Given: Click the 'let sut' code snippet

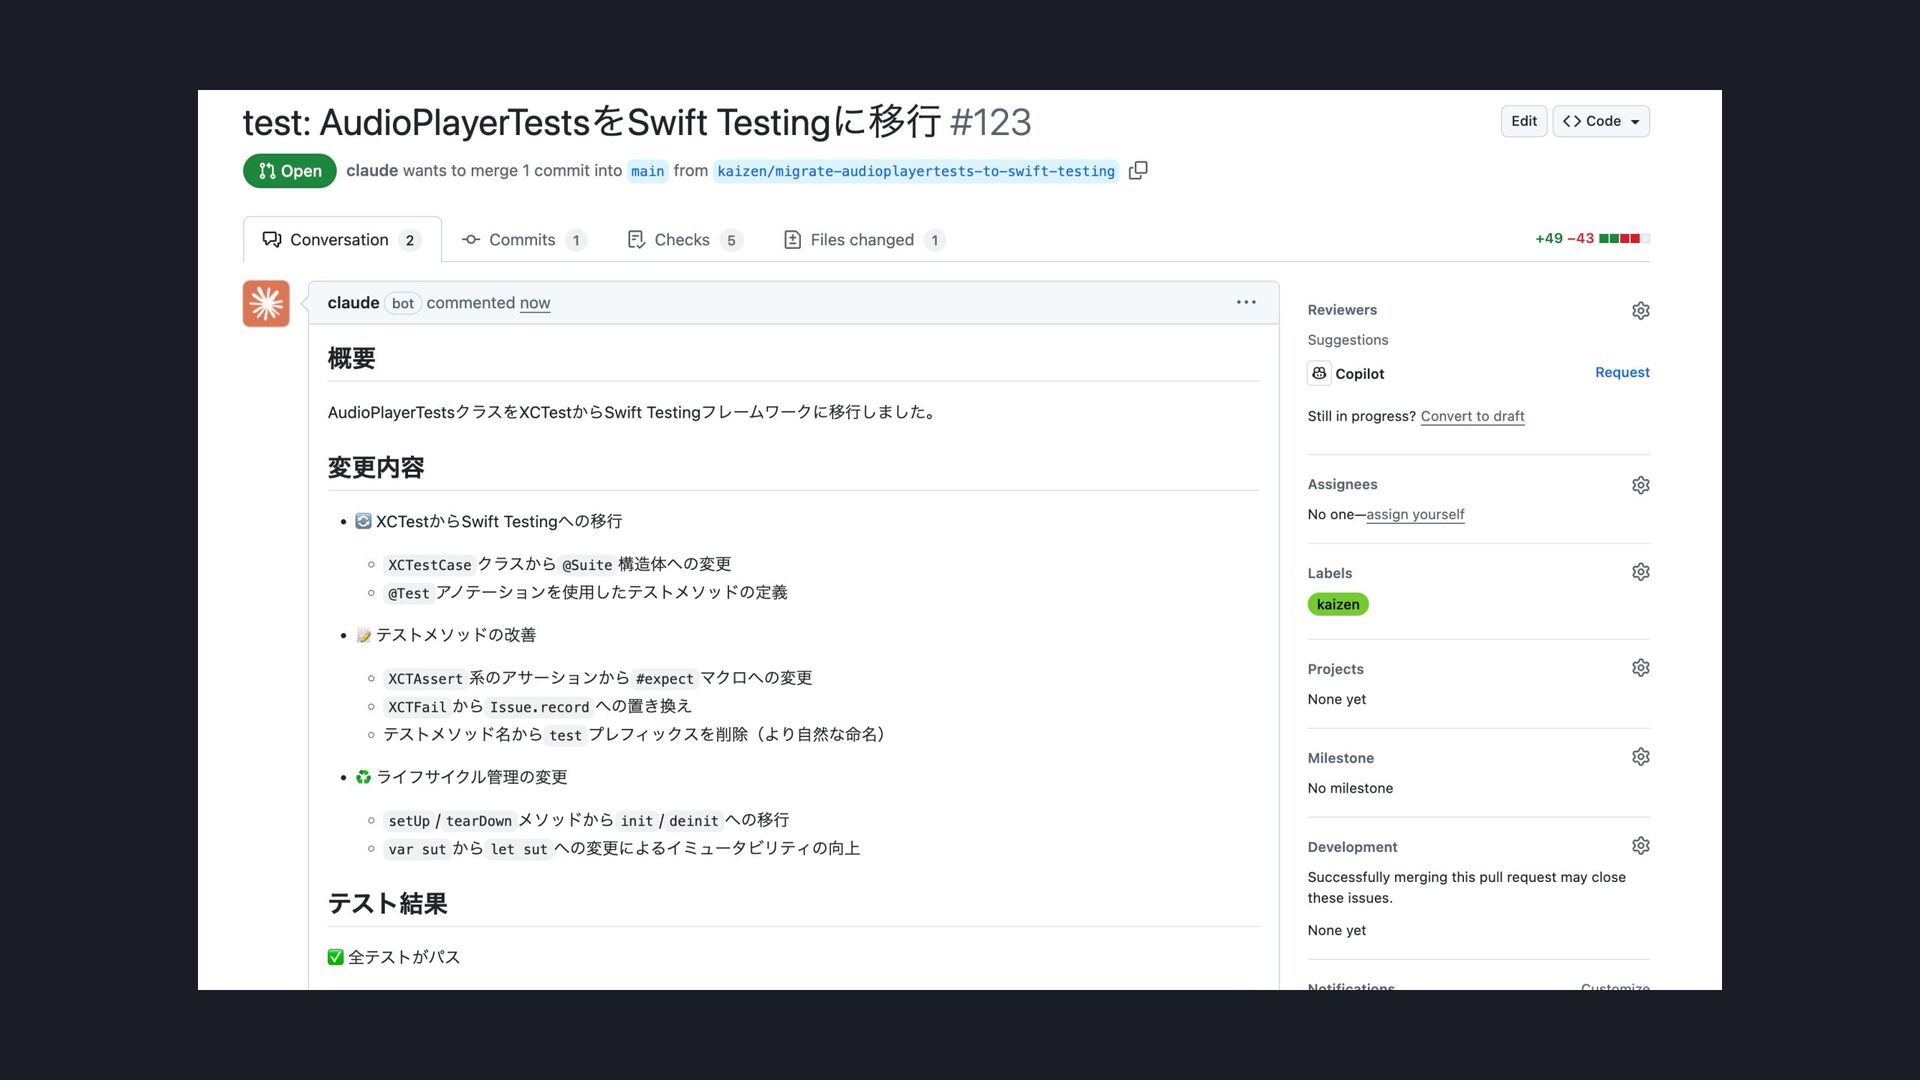Looking at the screenshot, I should 519,849.
